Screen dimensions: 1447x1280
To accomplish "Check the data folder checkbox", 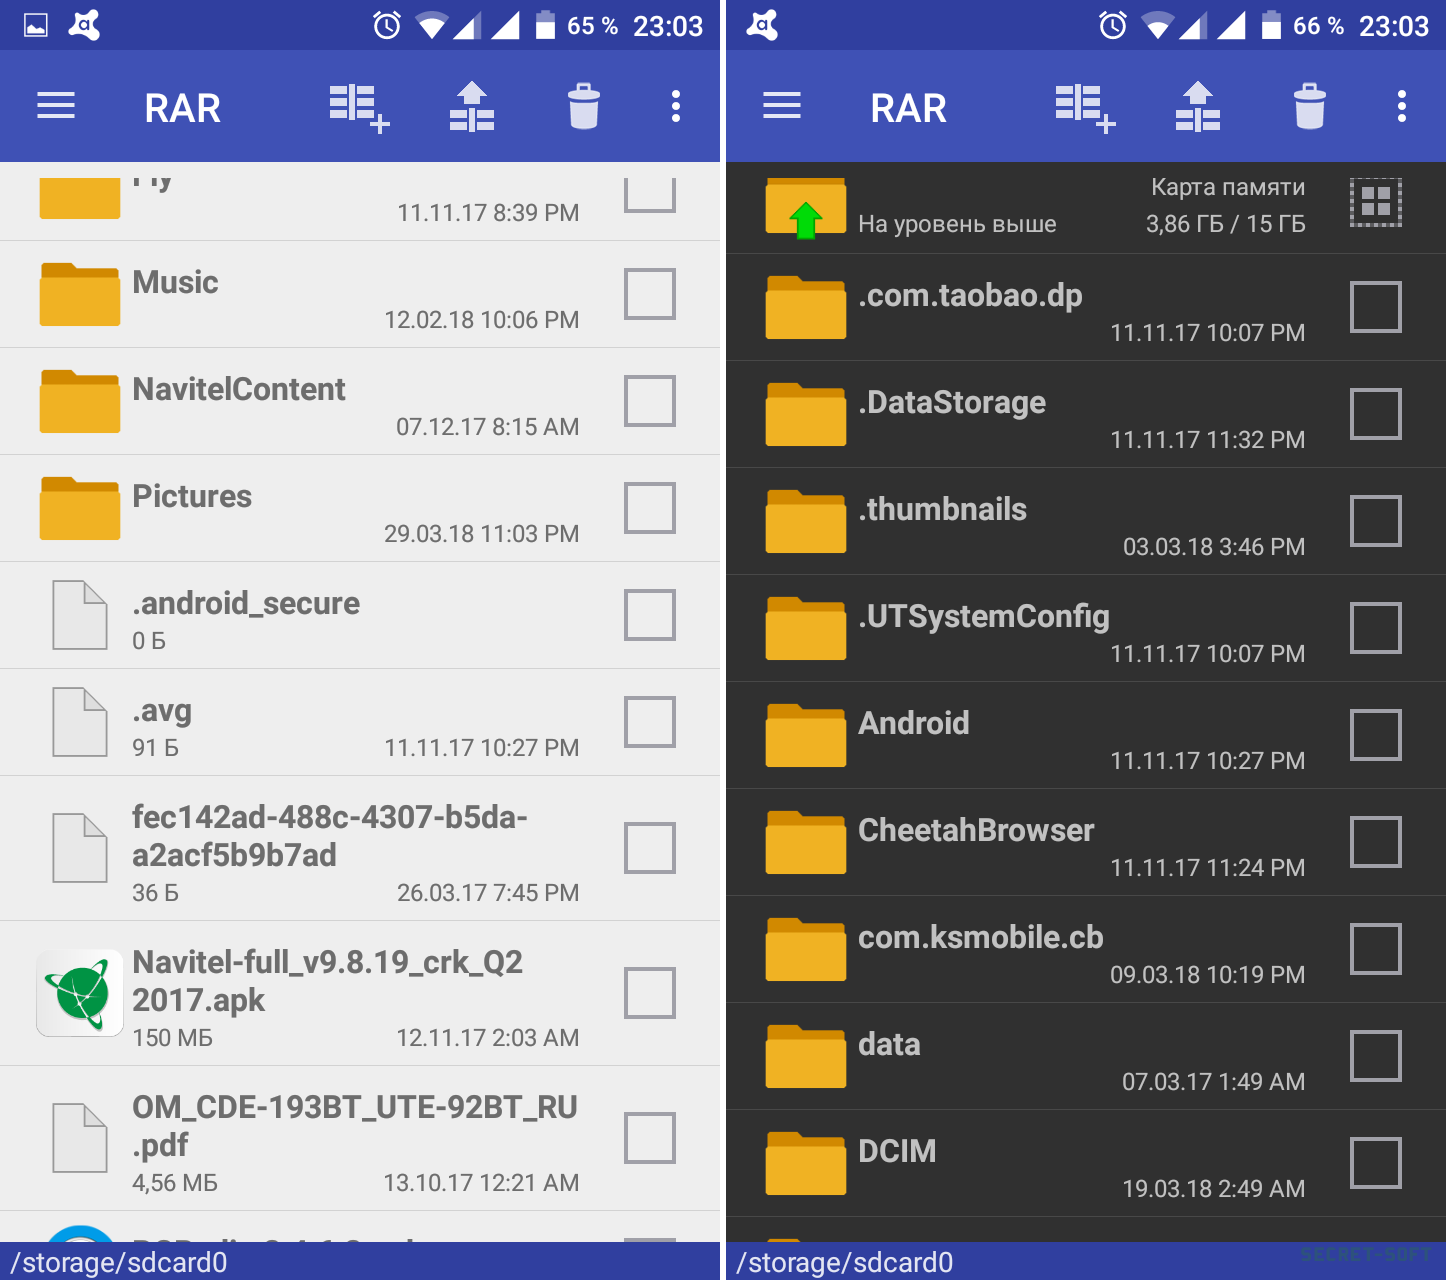I will [1376, 1056].
